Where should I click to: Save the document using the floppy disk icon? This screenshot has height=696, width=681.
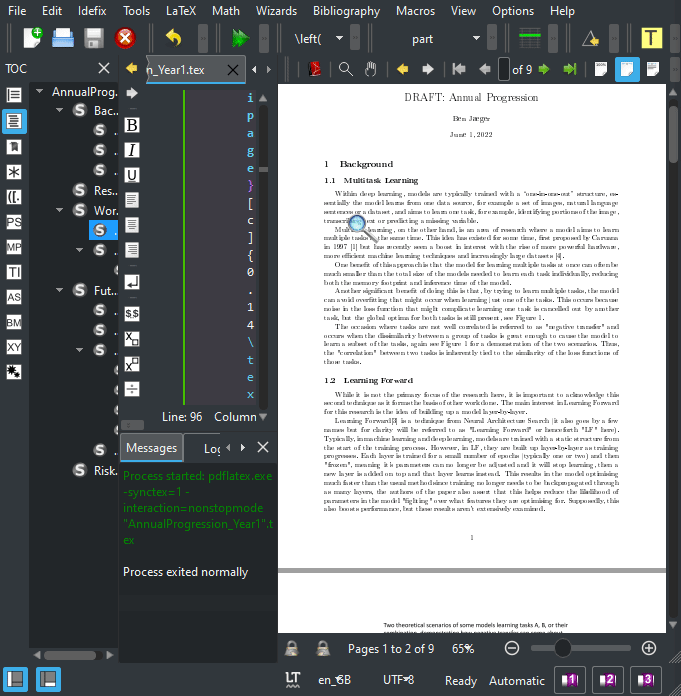pos(94,38)
